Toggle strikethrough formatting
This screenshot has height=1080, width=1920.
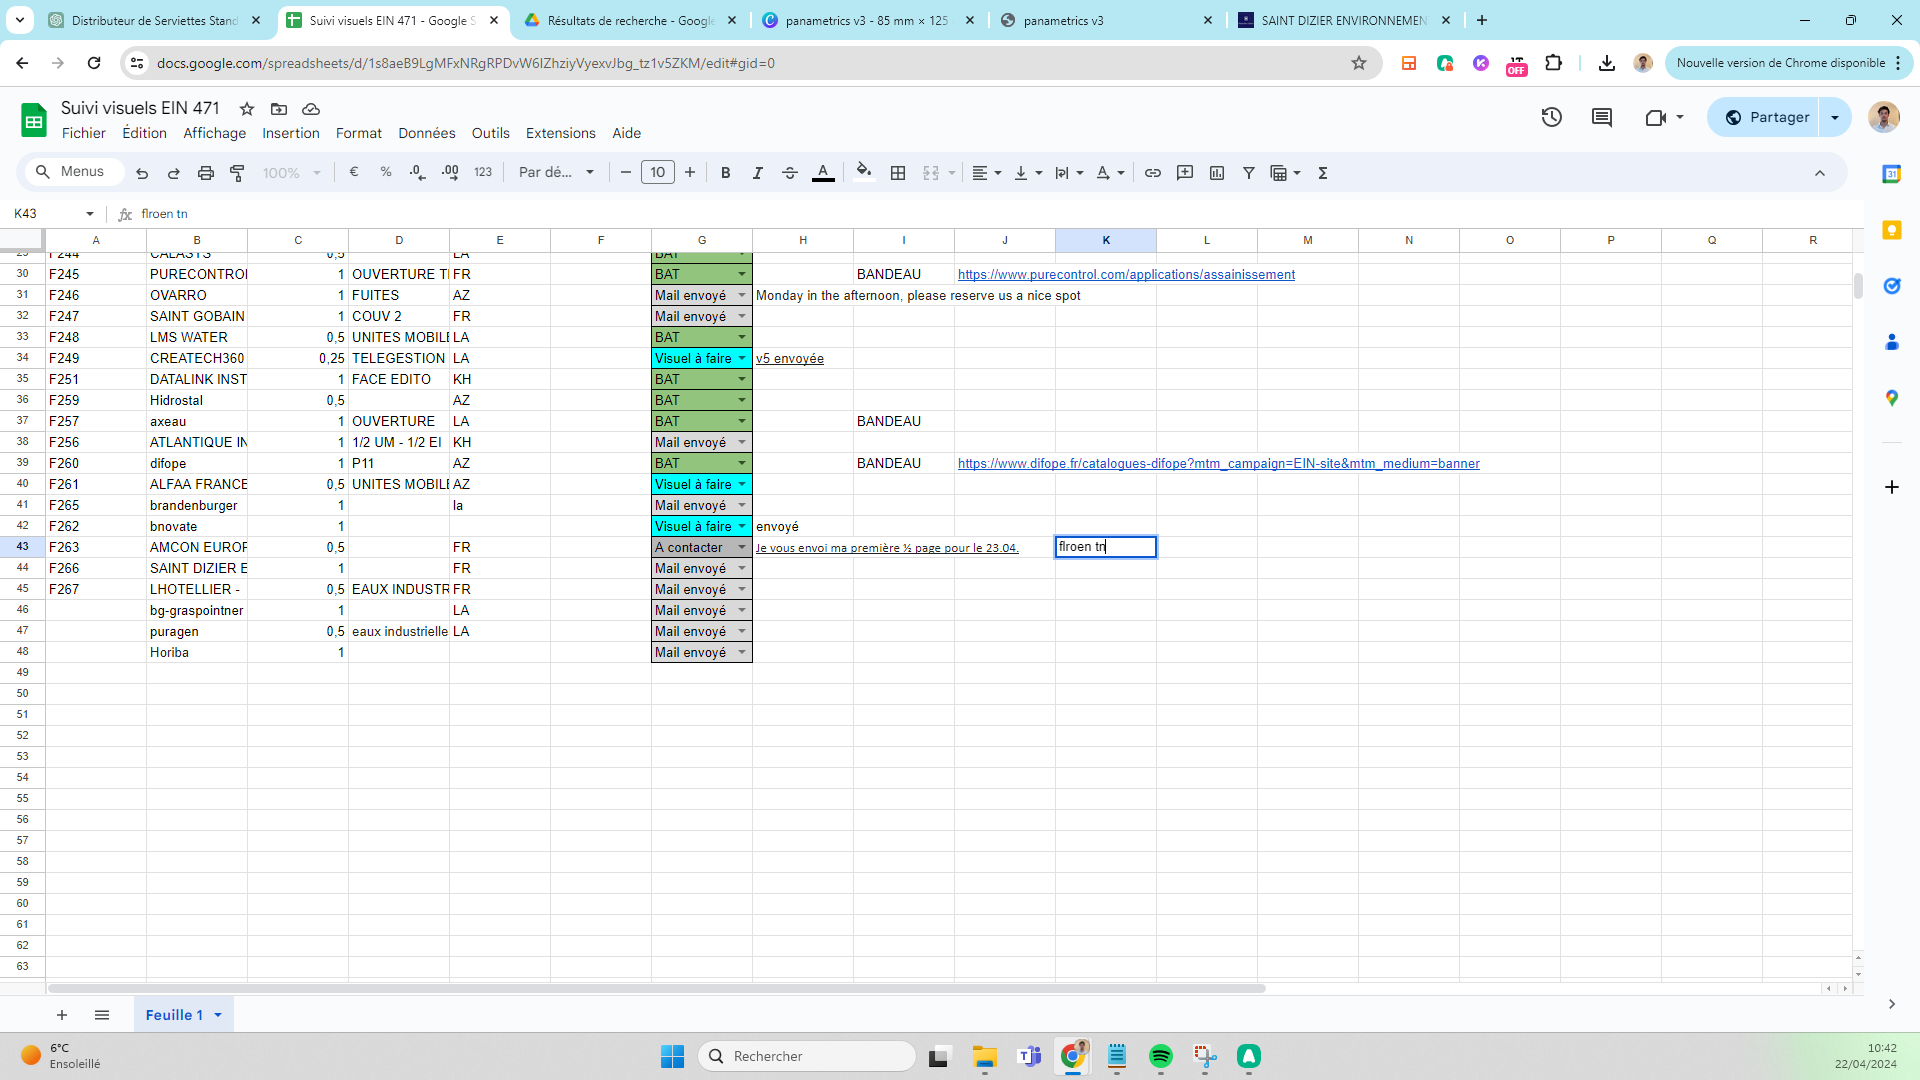coord(790,173)
